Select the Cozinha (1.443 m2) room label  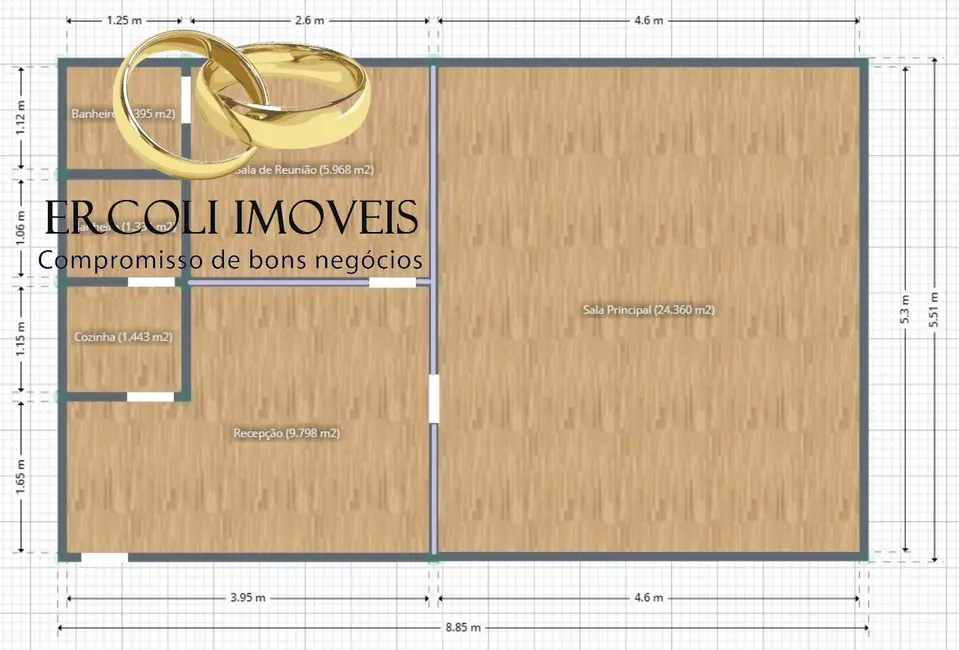point(123,337)
